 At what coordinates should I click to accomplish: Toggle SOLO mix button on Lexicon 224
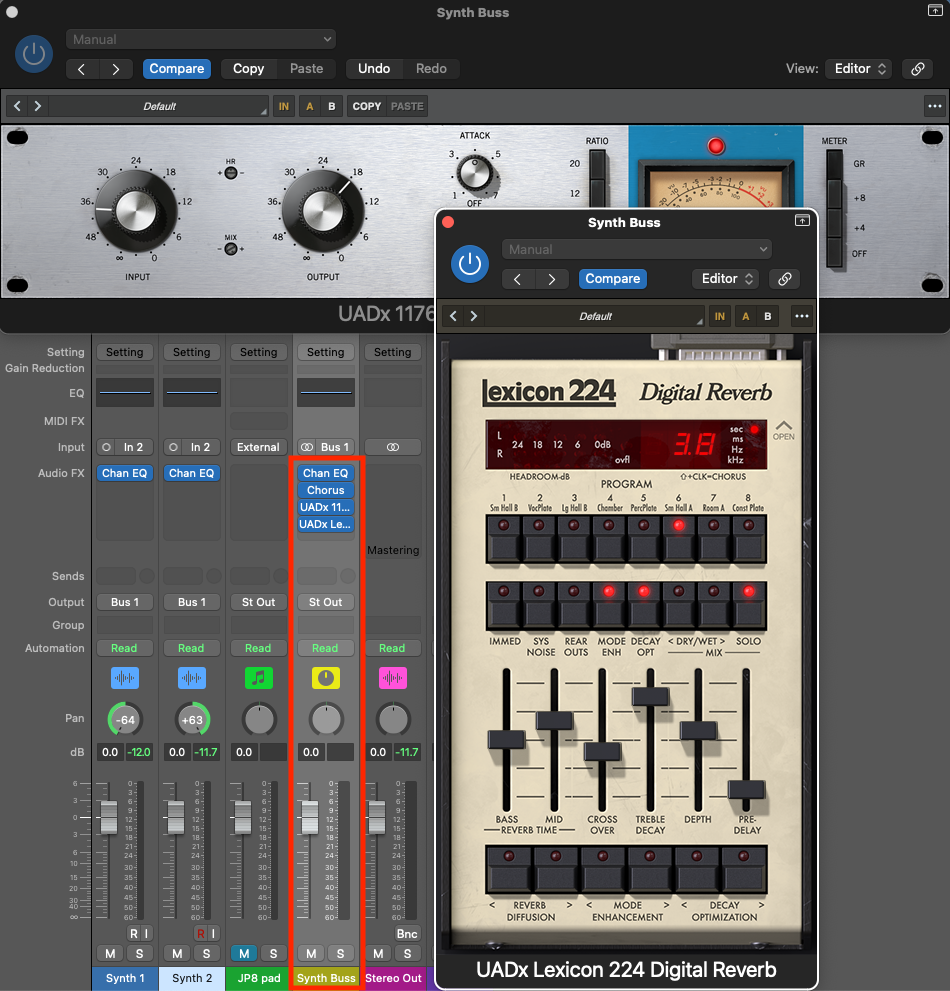coord(748,605)
